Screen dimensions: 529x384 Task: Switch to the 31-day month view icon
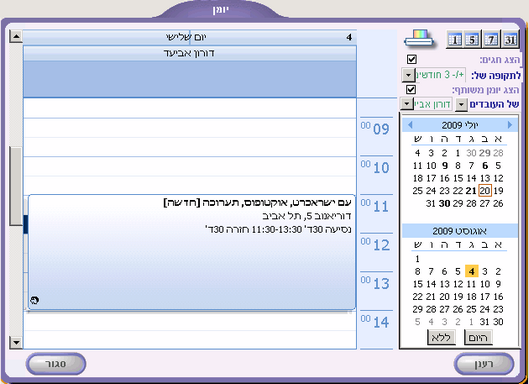510,40
